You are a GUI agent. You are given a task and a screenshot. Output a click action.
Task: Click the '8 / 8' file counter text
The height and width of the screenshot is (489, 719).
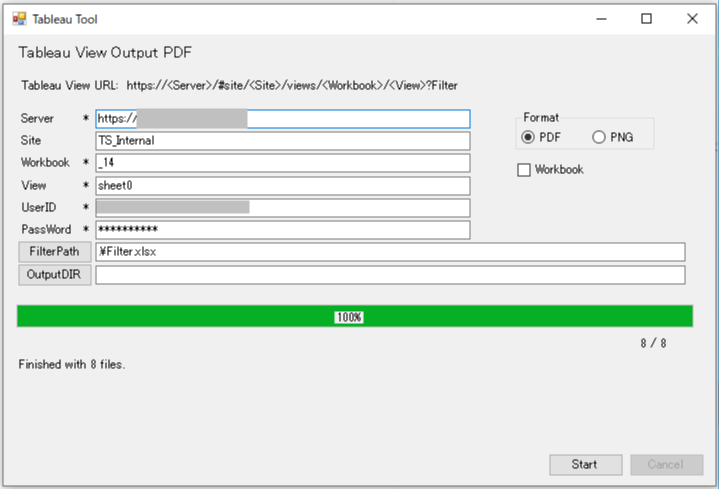point(653,343)
